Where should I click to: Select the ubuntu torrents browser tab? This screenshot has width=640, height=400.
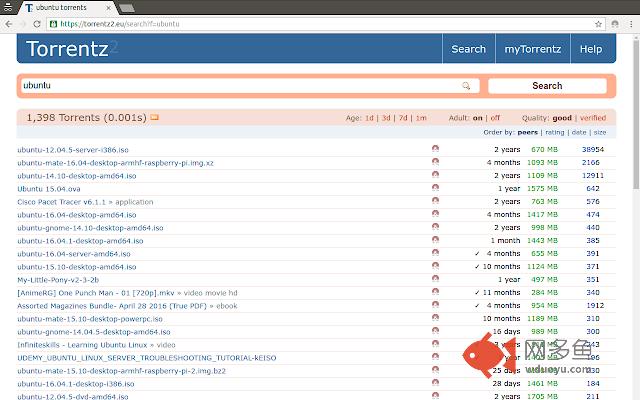pyautogui.click(x=65, y=8)
